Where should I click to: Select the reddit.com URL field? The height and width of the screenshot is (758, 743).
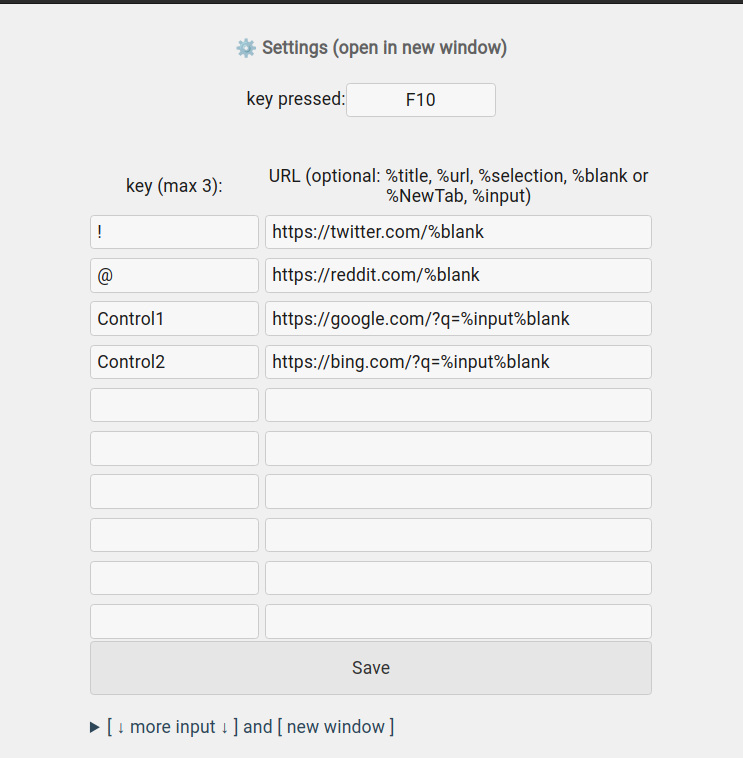tap(458, 275)
